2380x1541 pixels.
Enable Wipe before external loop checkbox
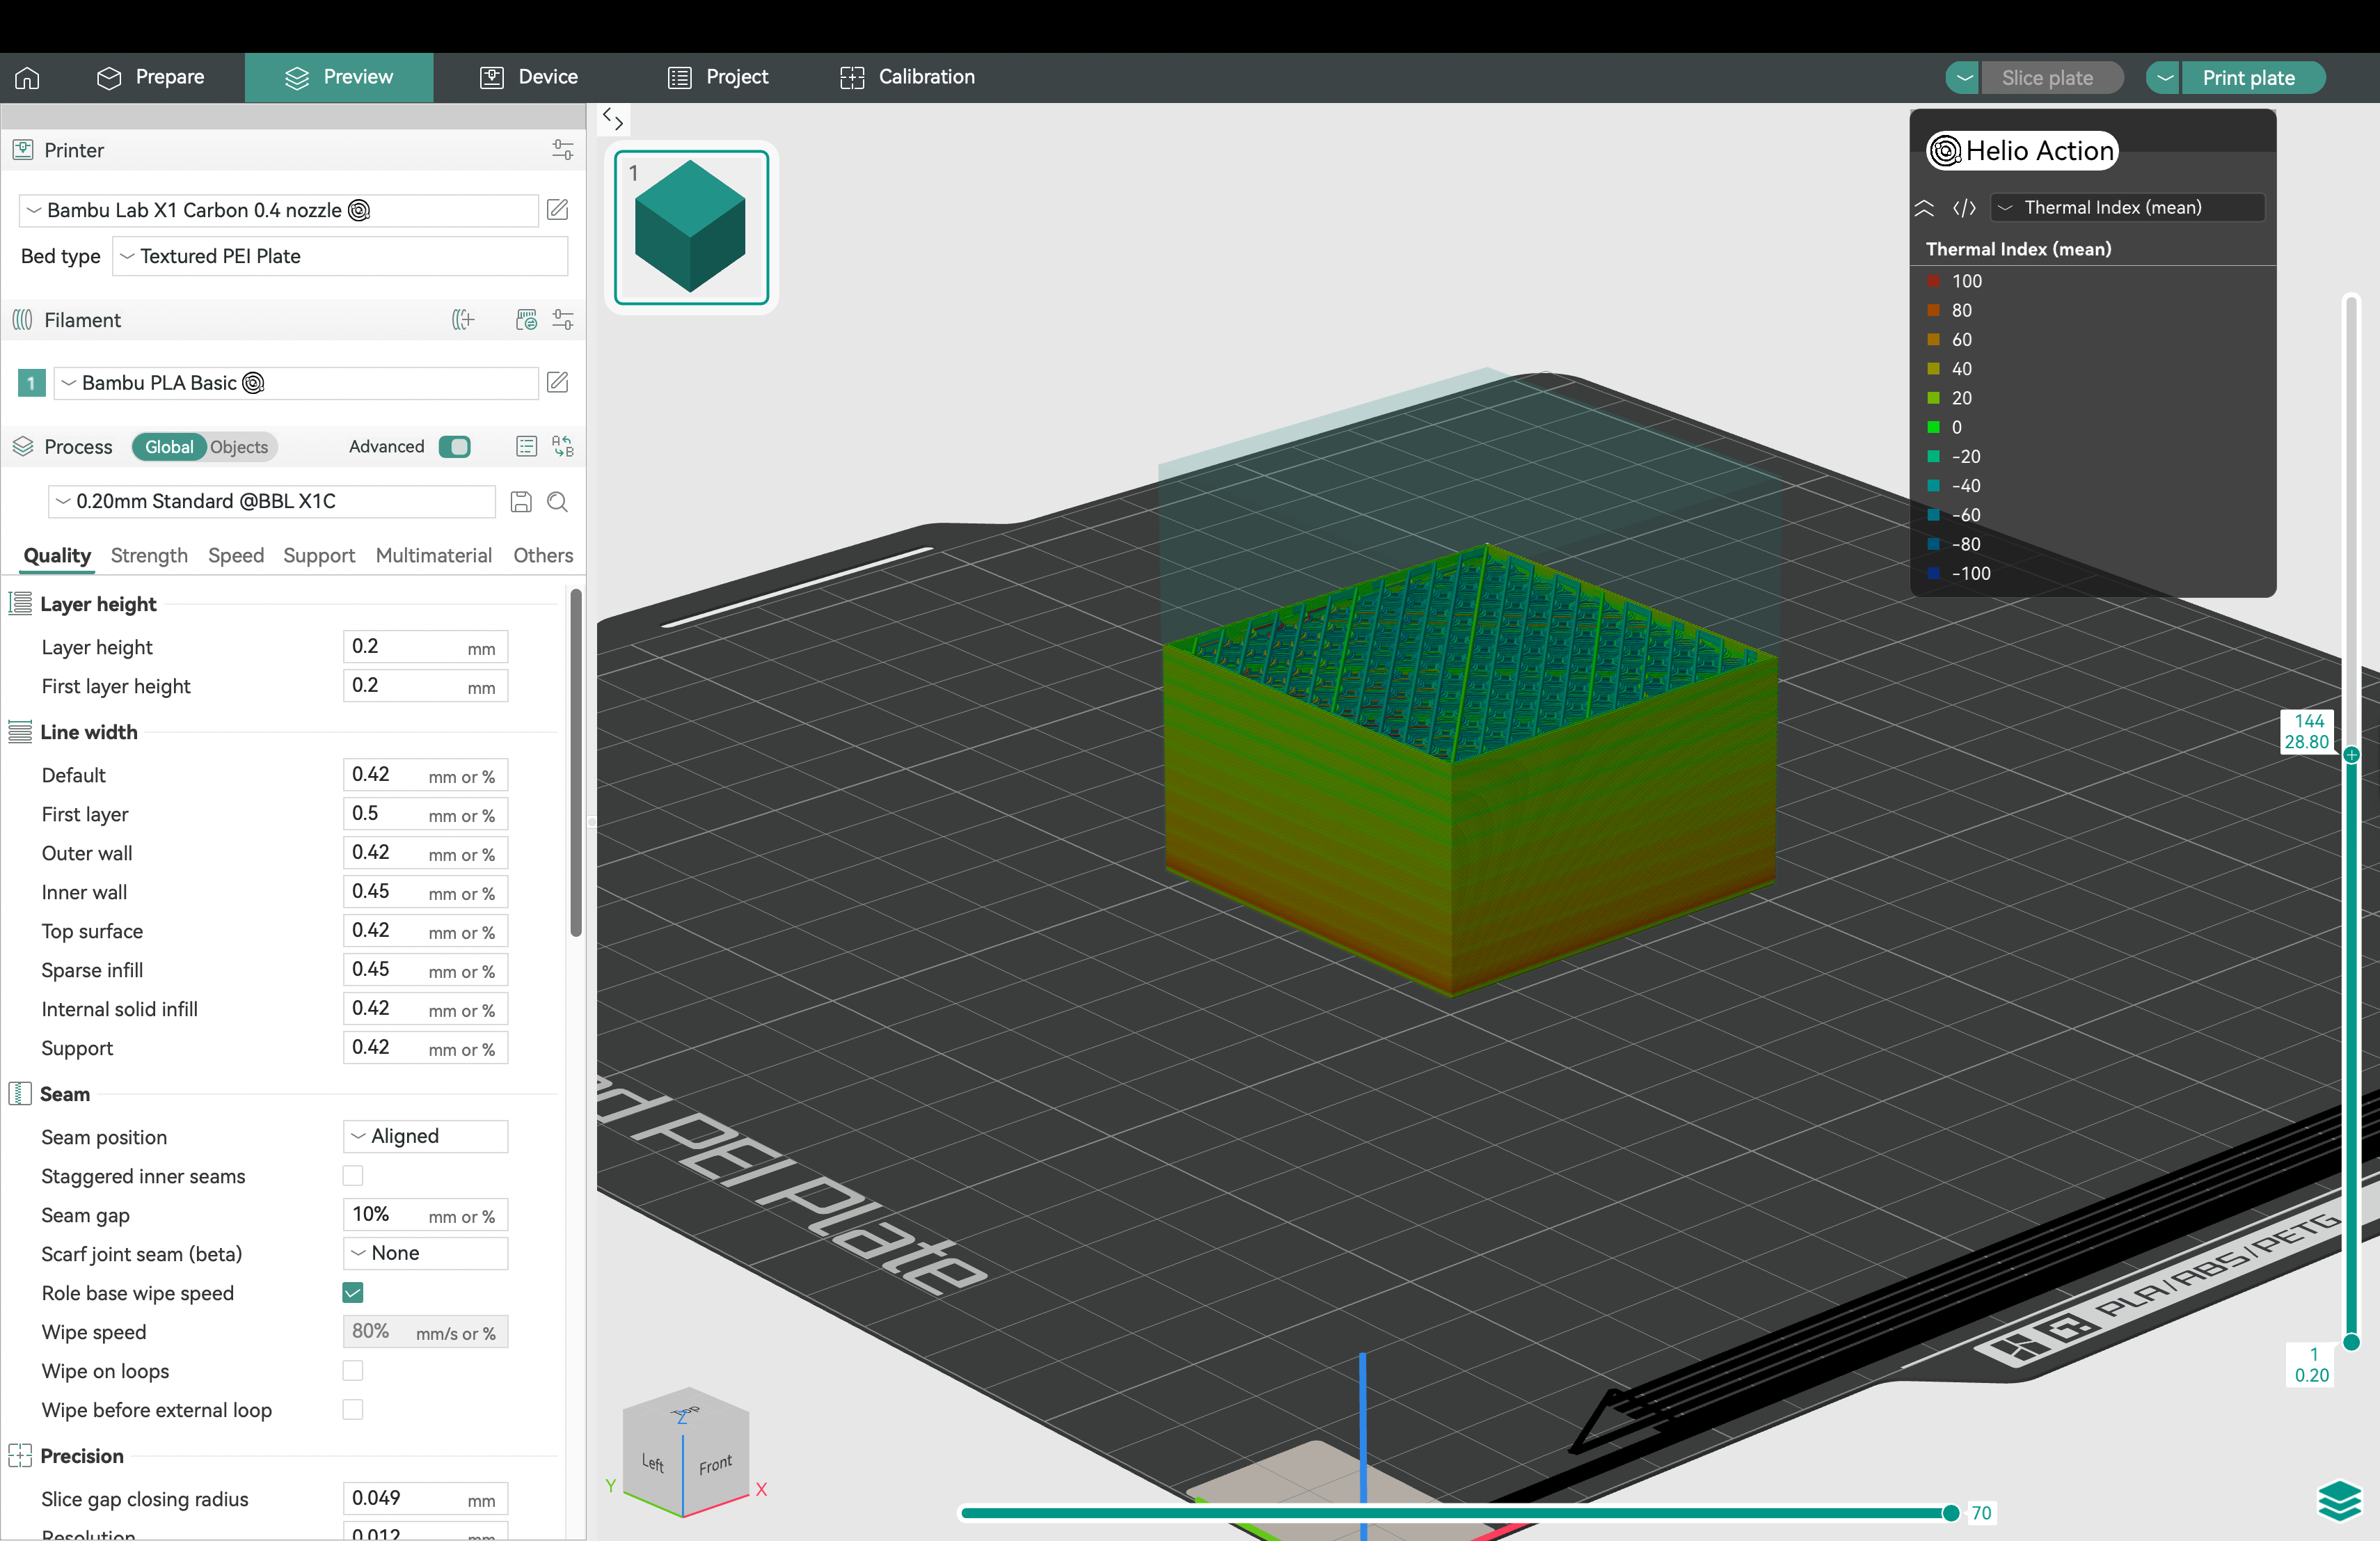353,1410
